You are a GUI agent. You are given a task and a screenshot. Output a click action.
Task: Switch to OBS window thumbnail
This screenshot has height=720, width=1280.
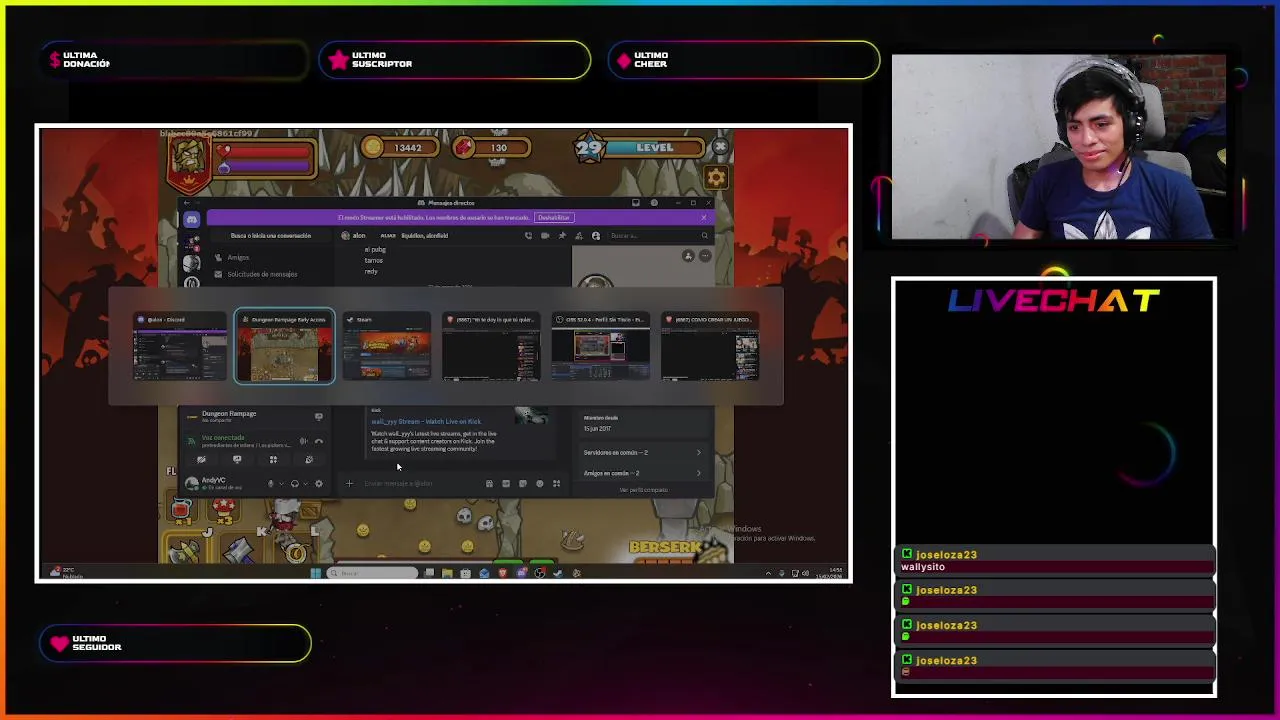[x=600, y=347]
